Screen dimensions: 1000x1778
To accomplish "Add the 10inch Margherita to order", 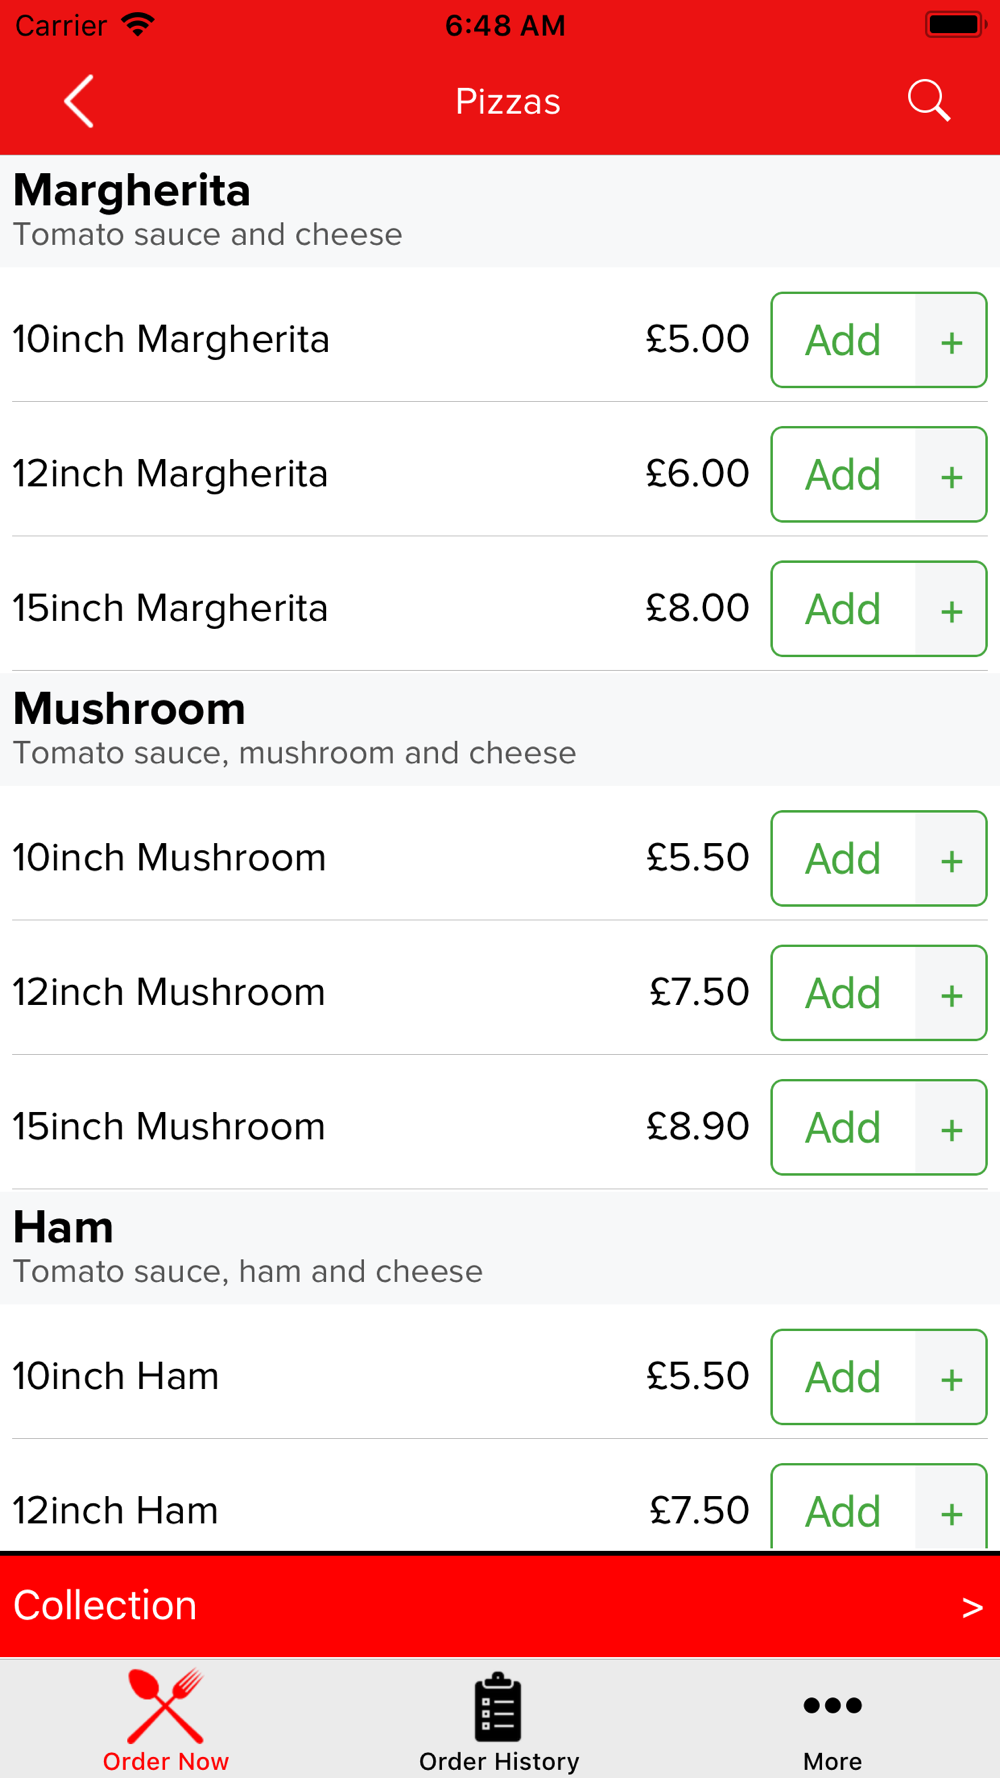I will click(843, 341).
